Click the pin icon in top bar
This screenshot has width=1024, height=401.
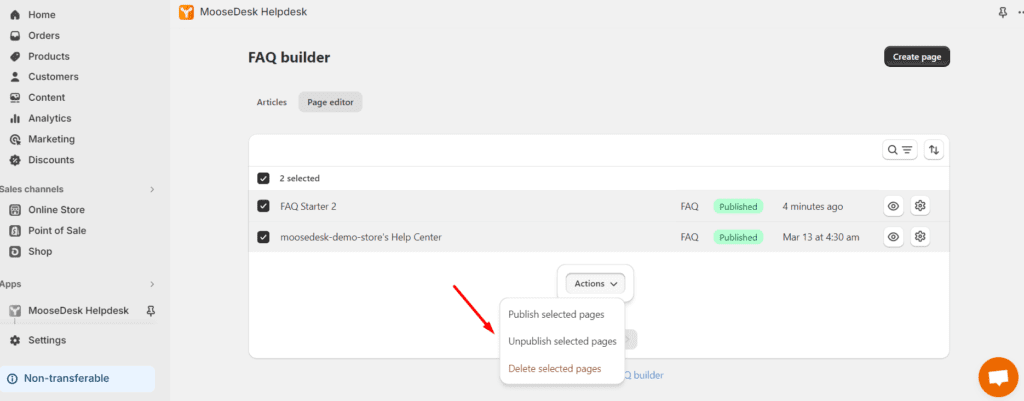click(x=1002, y=12)
